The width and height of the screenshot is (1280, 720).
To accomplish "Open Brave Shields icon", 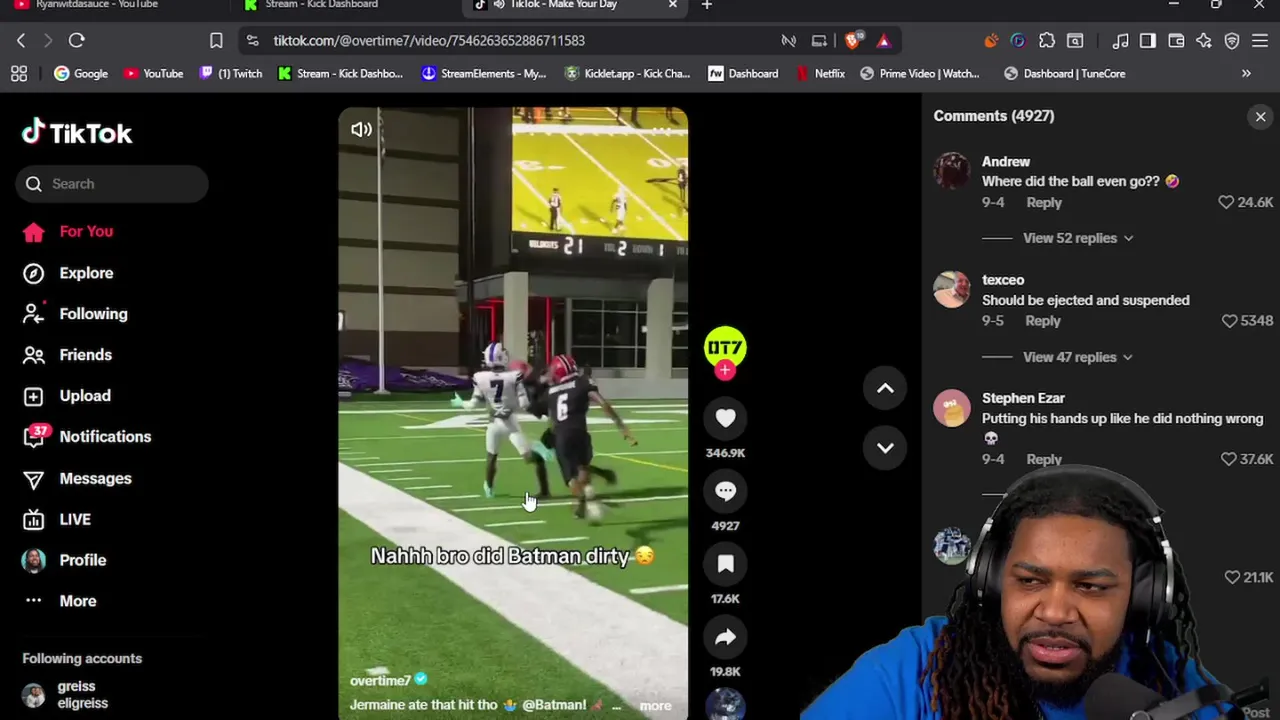I will [x=853, y=40].
